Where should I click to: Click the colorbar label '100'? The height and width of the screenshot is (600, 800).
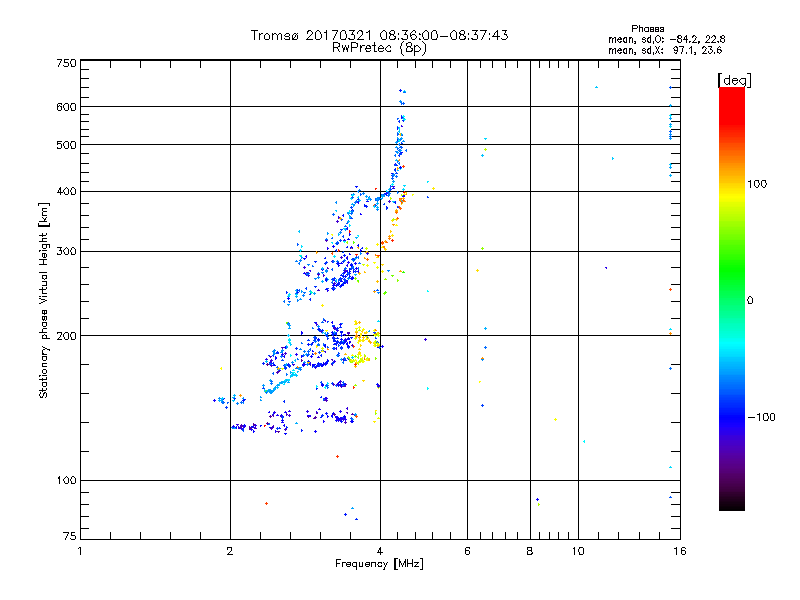pyautogui.click(x=757, y=184)
